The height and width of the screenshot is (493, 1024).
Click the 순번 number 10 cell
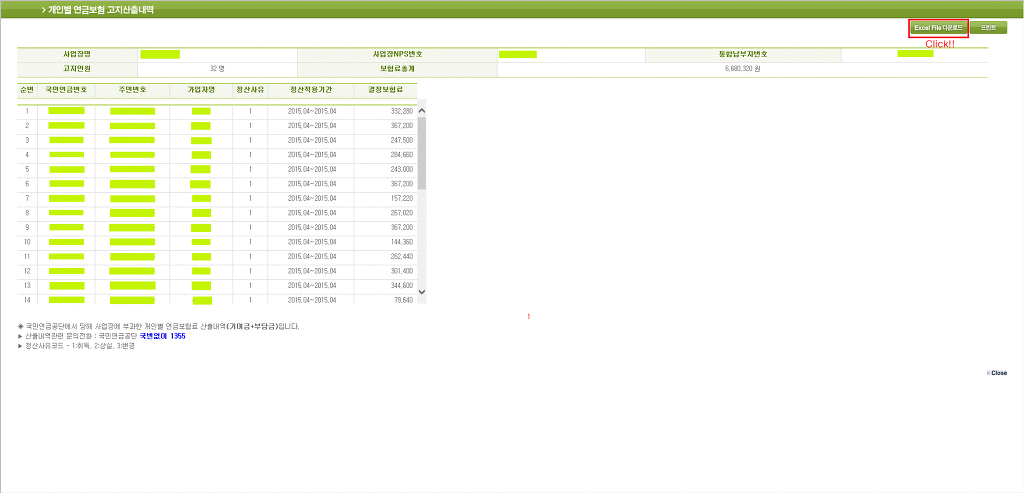pyautogui.click(x=27, y=242)
